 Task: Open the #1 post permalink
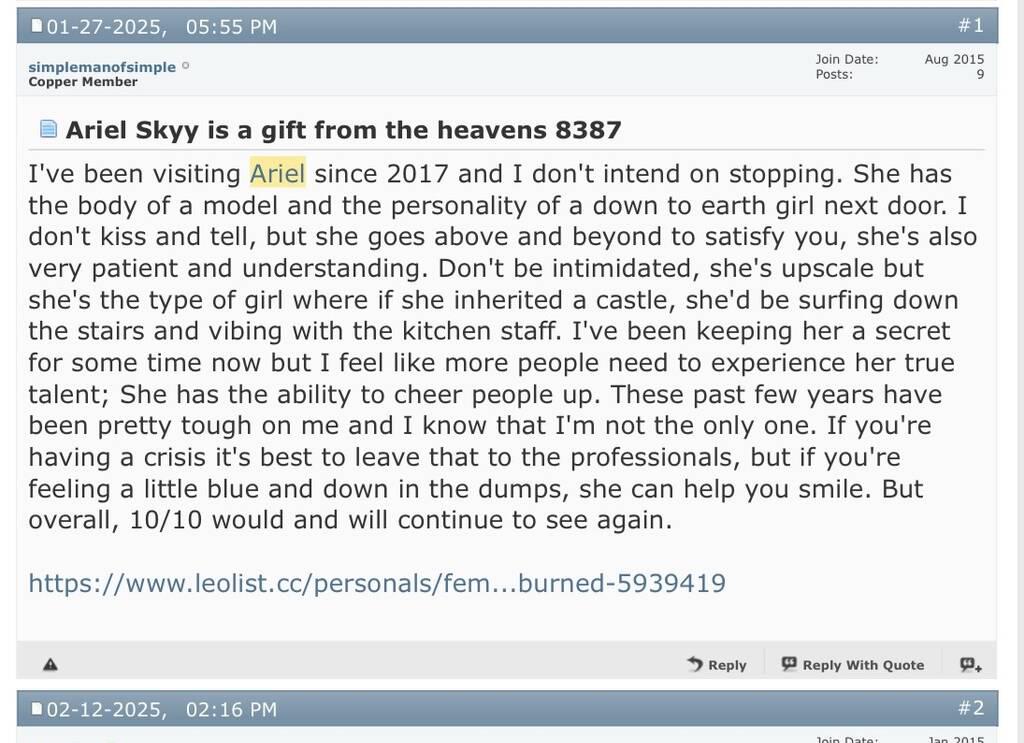click(970, 26)
